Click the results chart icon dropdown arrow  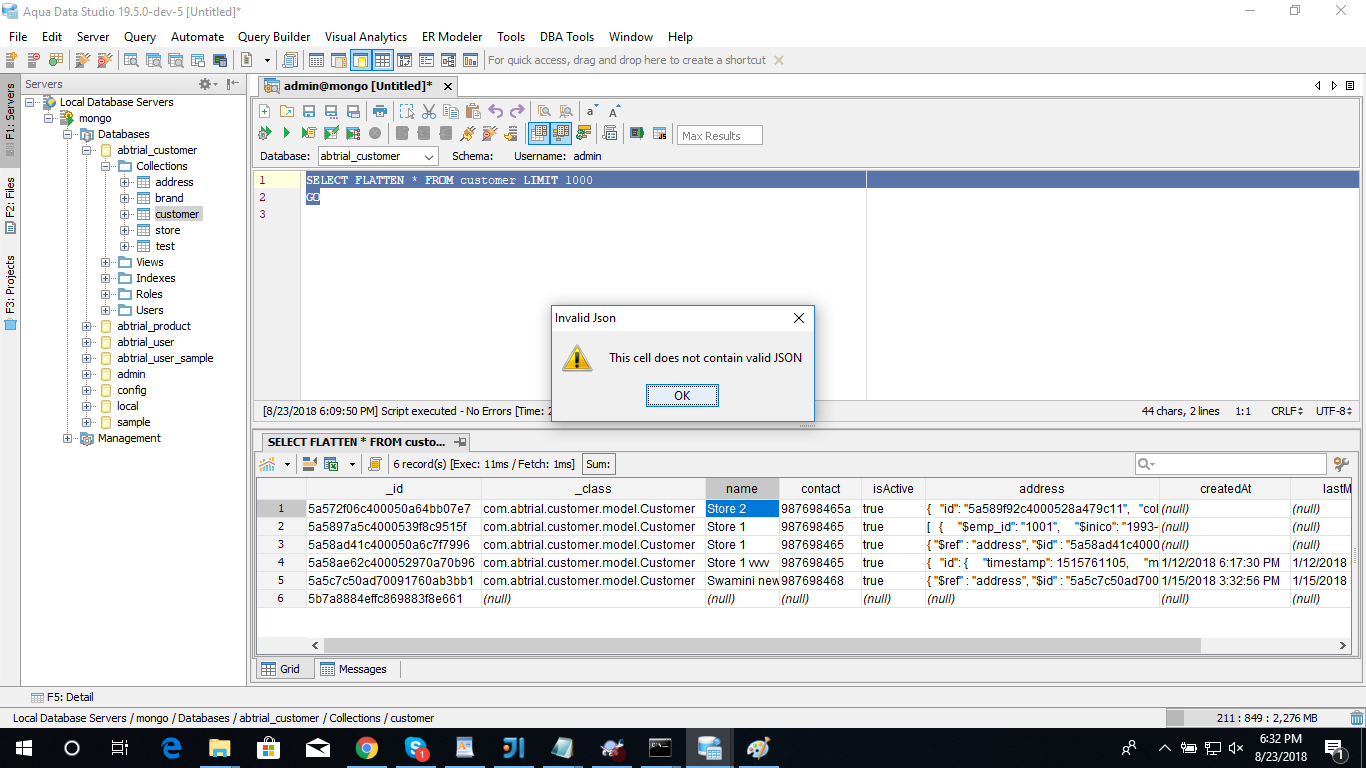tap(288, 464)
